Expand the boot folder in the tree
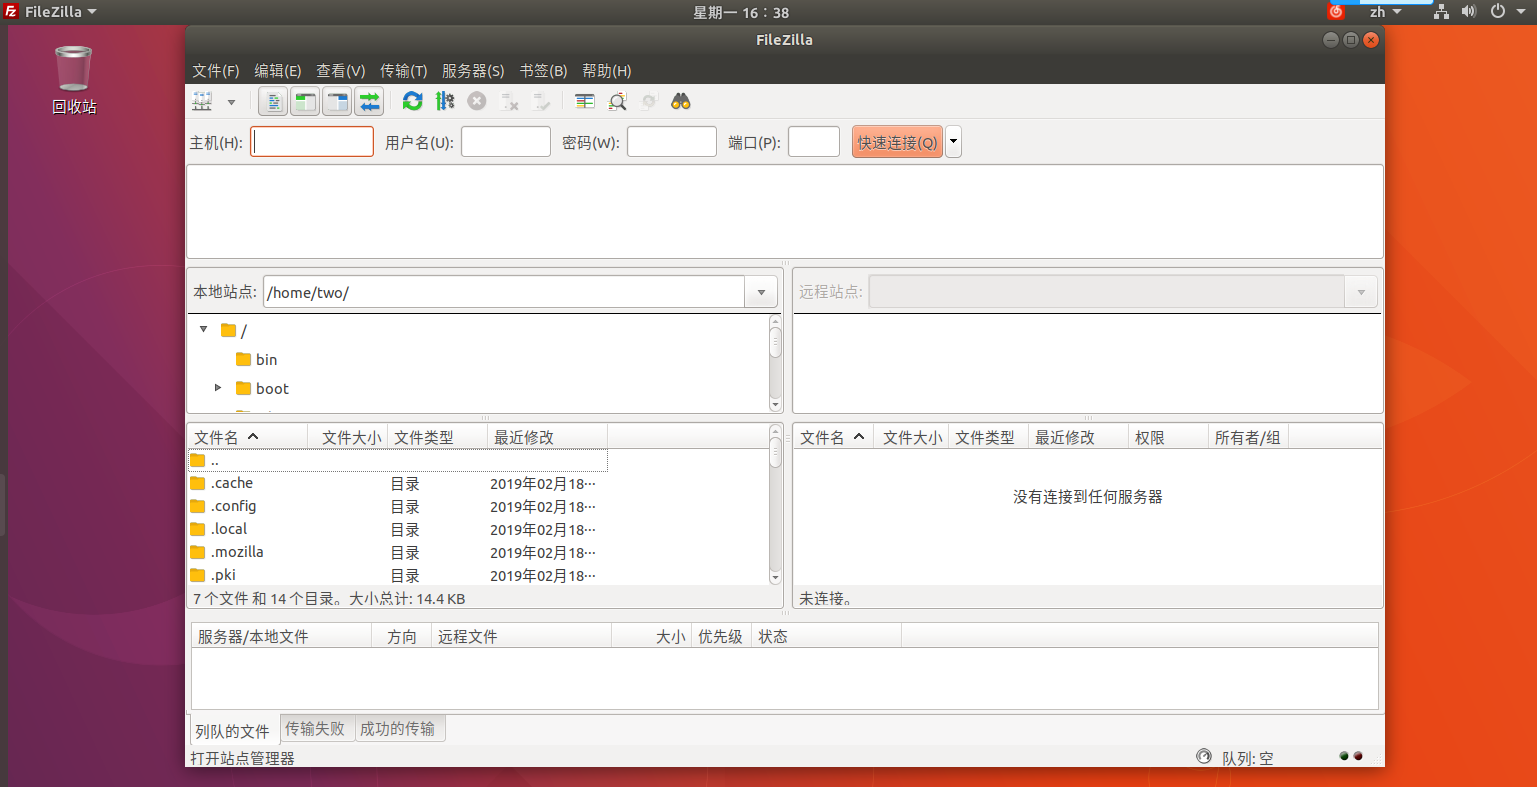Image resolution: width=1537 pixels, height=787 pixels. [x=218, y=388]
